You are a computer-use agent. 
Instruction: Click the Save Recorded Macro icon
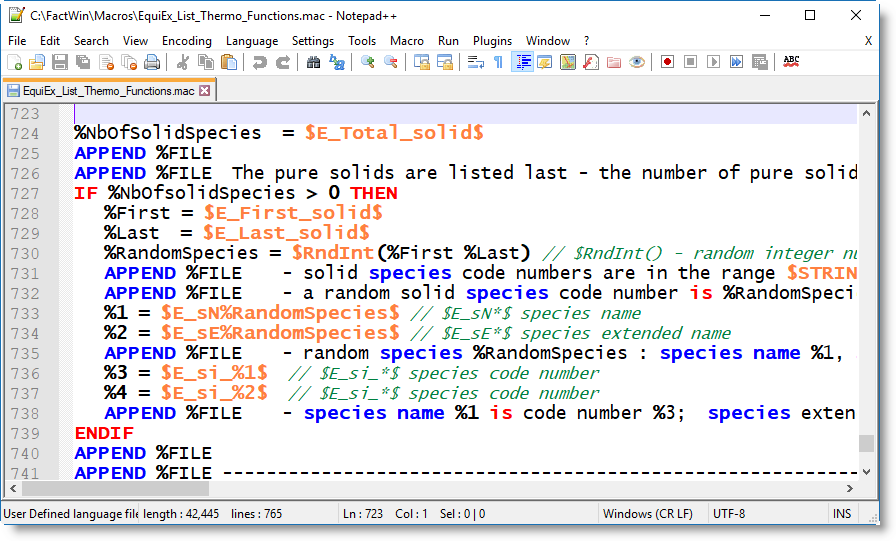(759, 62)
